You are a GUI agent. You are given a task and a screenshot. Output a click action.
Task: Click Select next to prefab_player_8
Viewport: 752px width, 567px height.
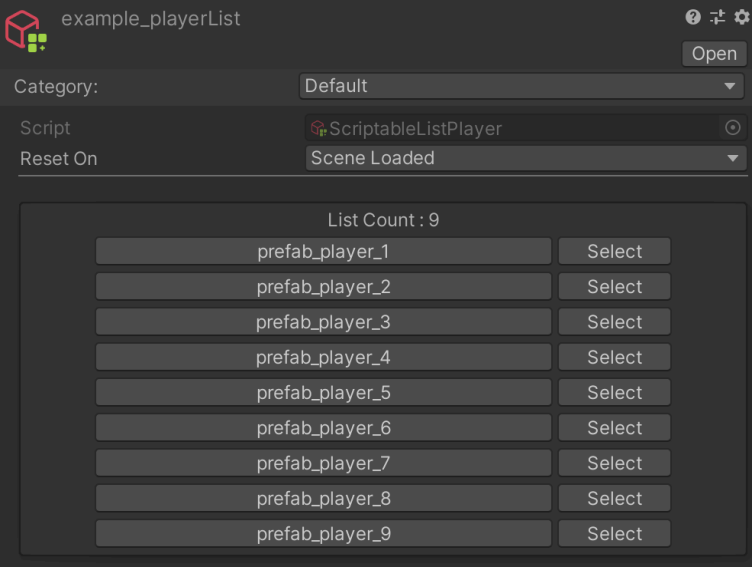[614, 498]
